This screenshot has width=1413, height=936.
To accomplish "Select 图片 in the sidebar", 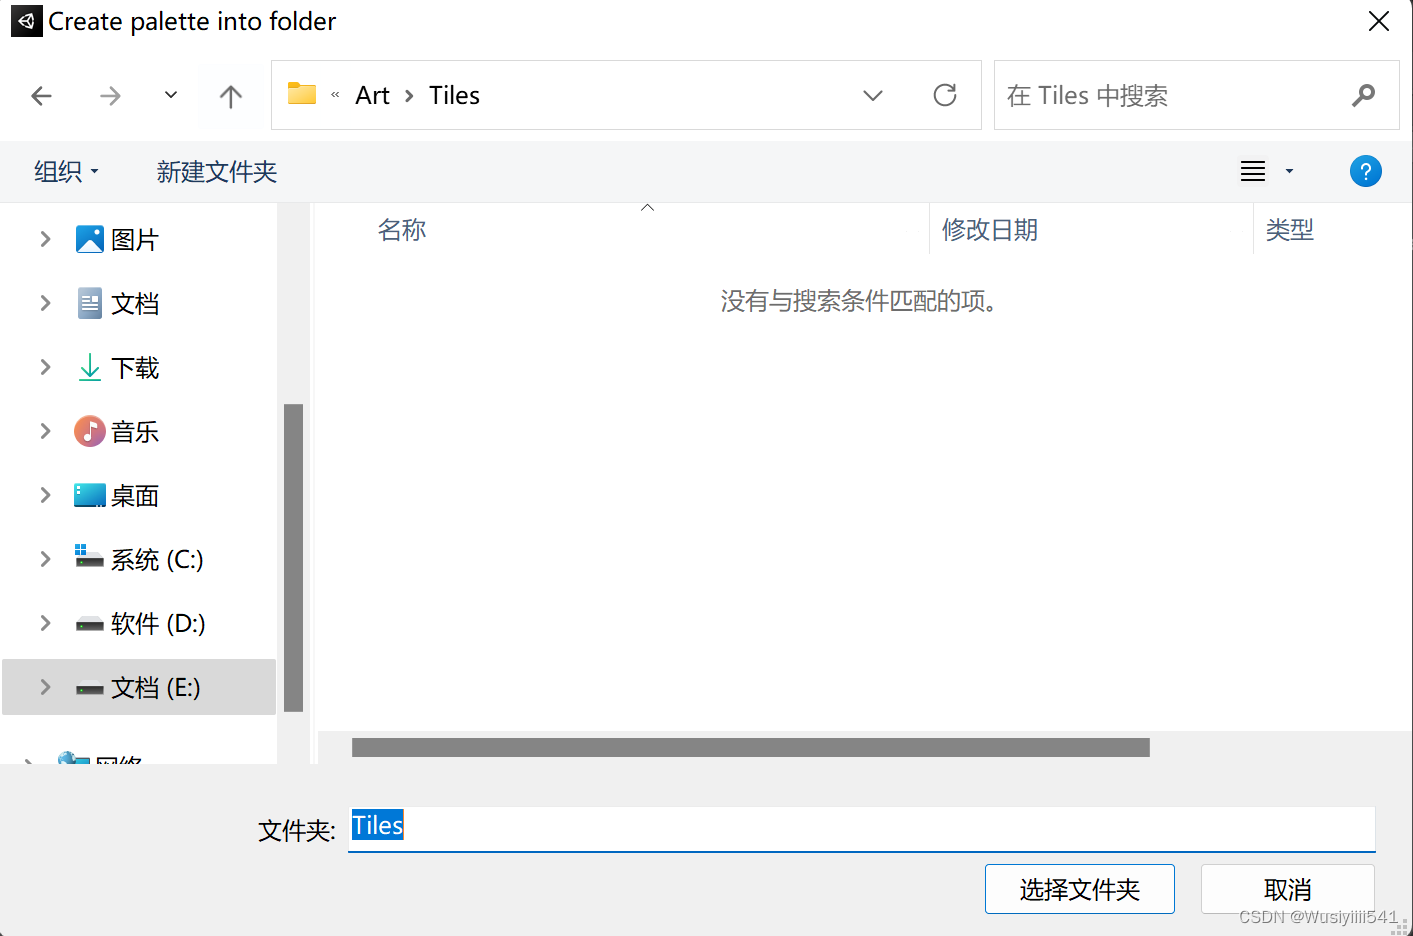I will tap(135, 239).
